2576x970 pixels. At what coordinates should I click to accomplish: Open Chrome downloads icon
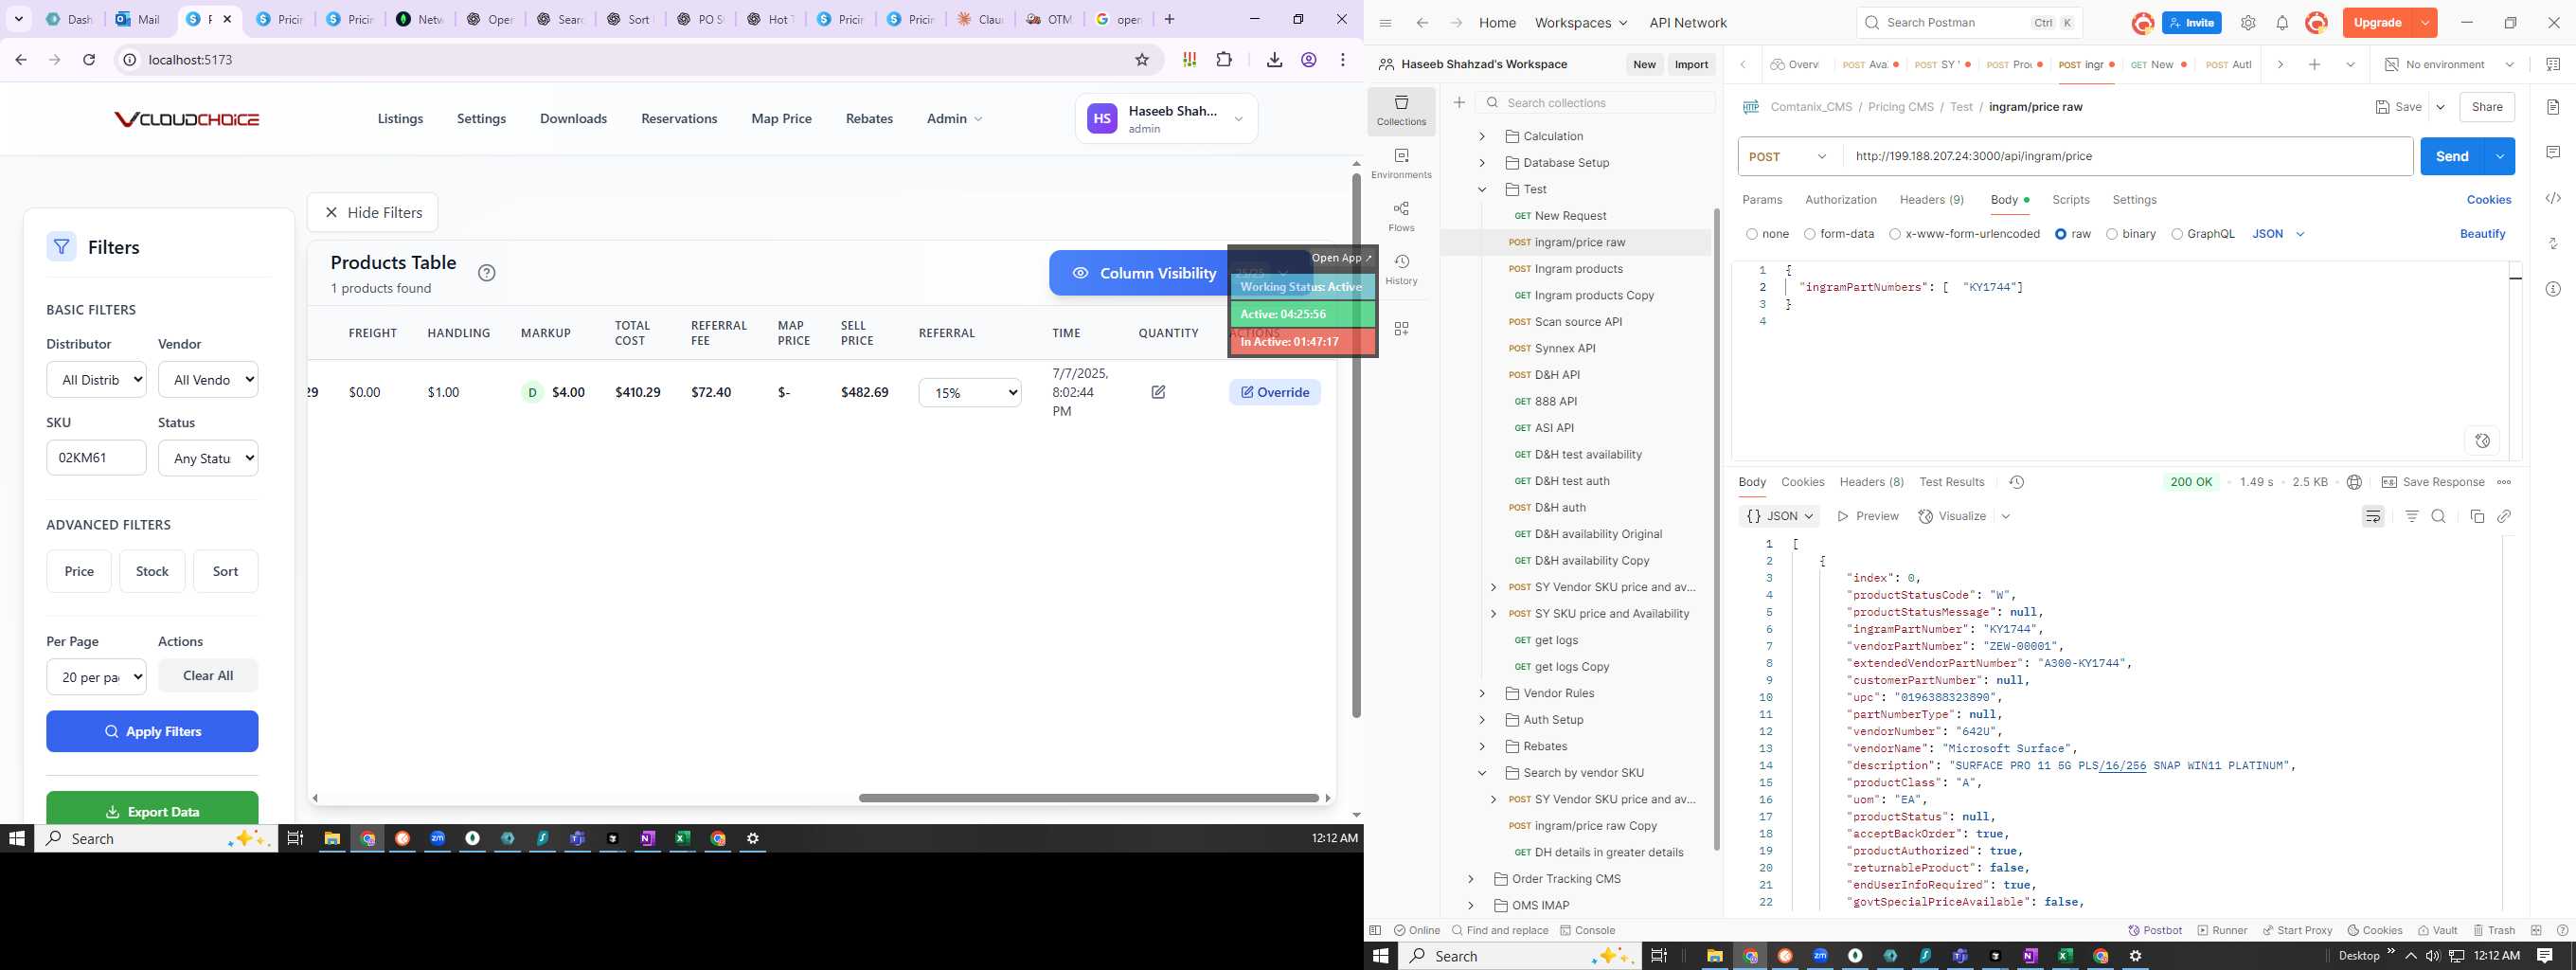[1274, 60]
